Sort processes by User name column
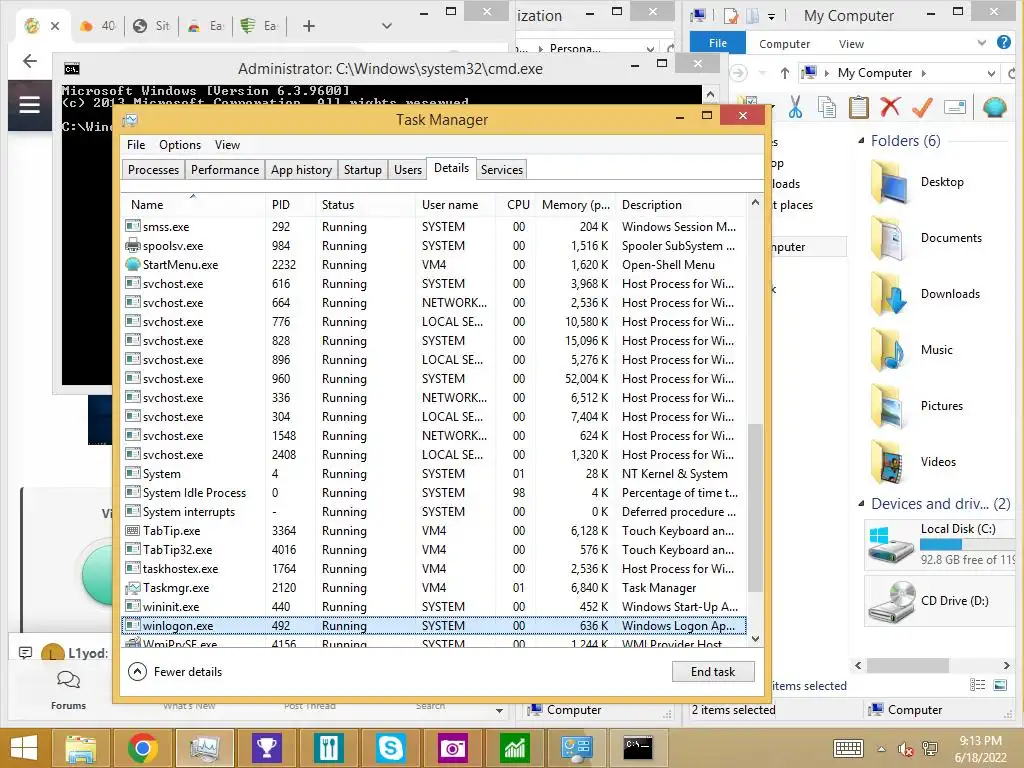This screenshot has width=1024, height=768. point(455,204)
